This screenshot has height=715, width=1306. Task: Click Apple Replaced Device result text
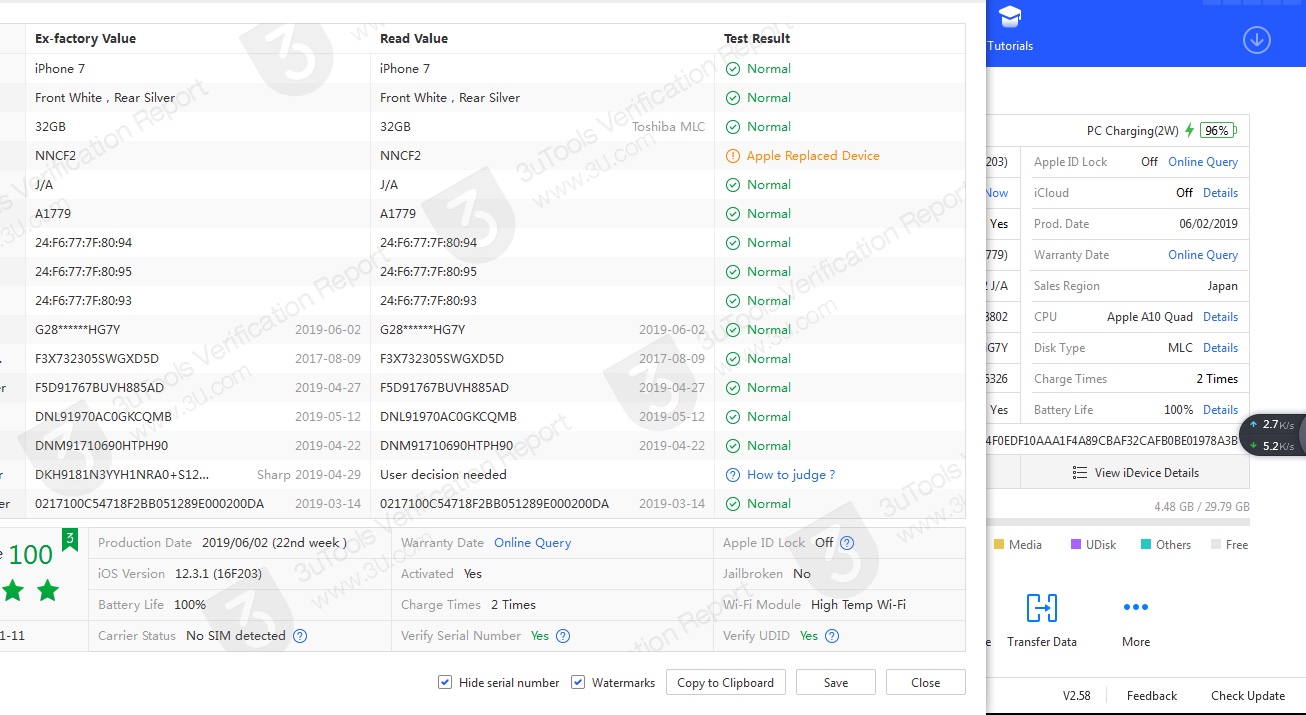[x=813, y=156]
